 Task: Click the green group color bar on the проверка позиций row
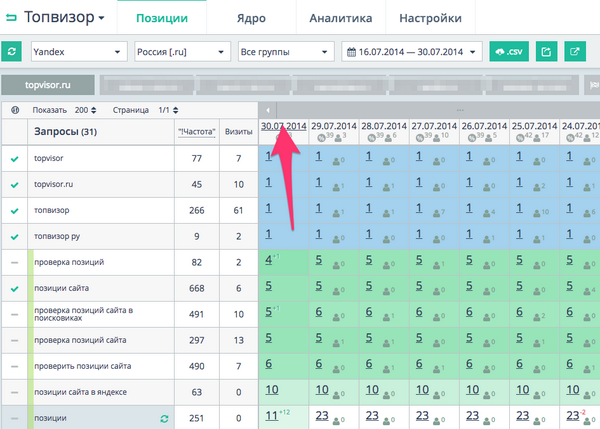(31, 263)
